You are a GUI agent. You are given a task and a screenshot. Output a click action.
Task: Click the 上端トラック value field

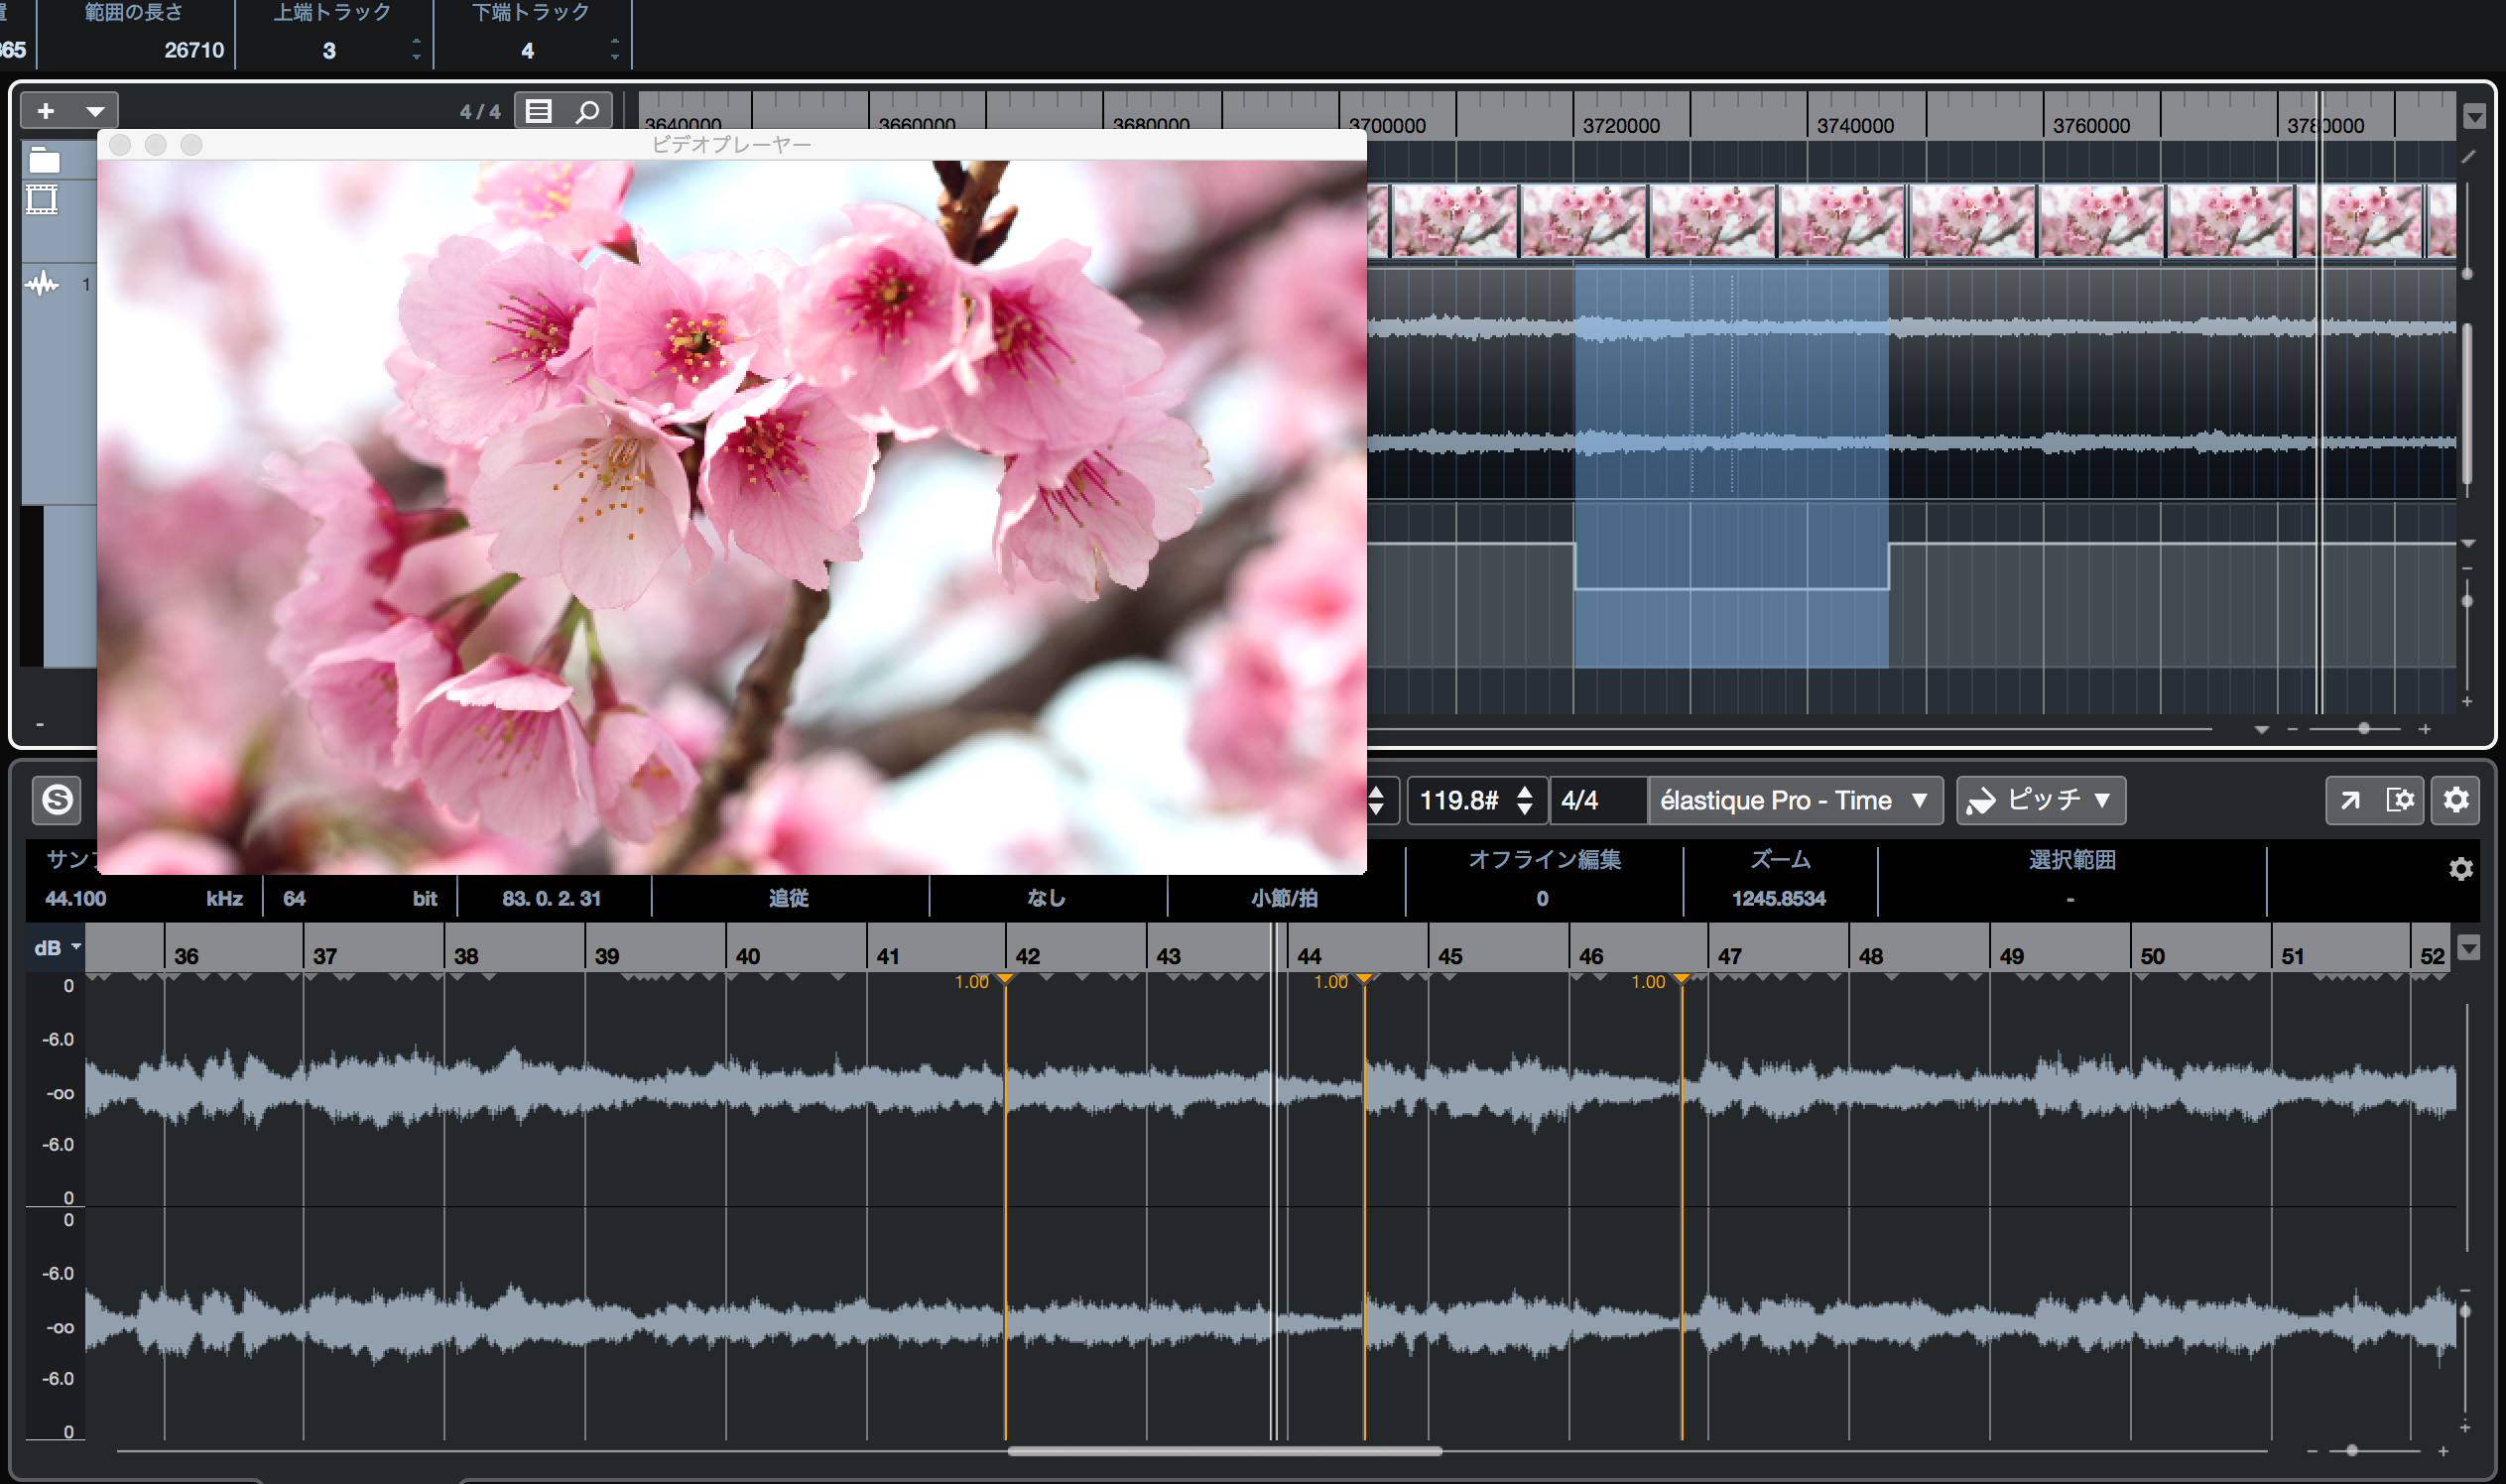pos(330,50)
